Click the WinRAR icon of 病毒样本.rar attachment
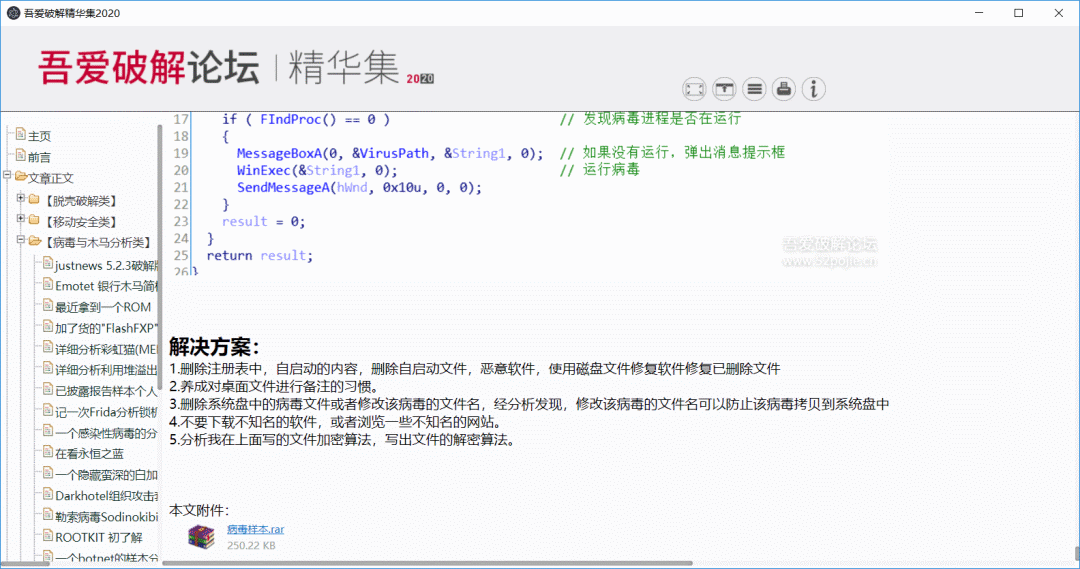Image resolution: width=1080 pixels, height=569 pixels. coord(201,537)
